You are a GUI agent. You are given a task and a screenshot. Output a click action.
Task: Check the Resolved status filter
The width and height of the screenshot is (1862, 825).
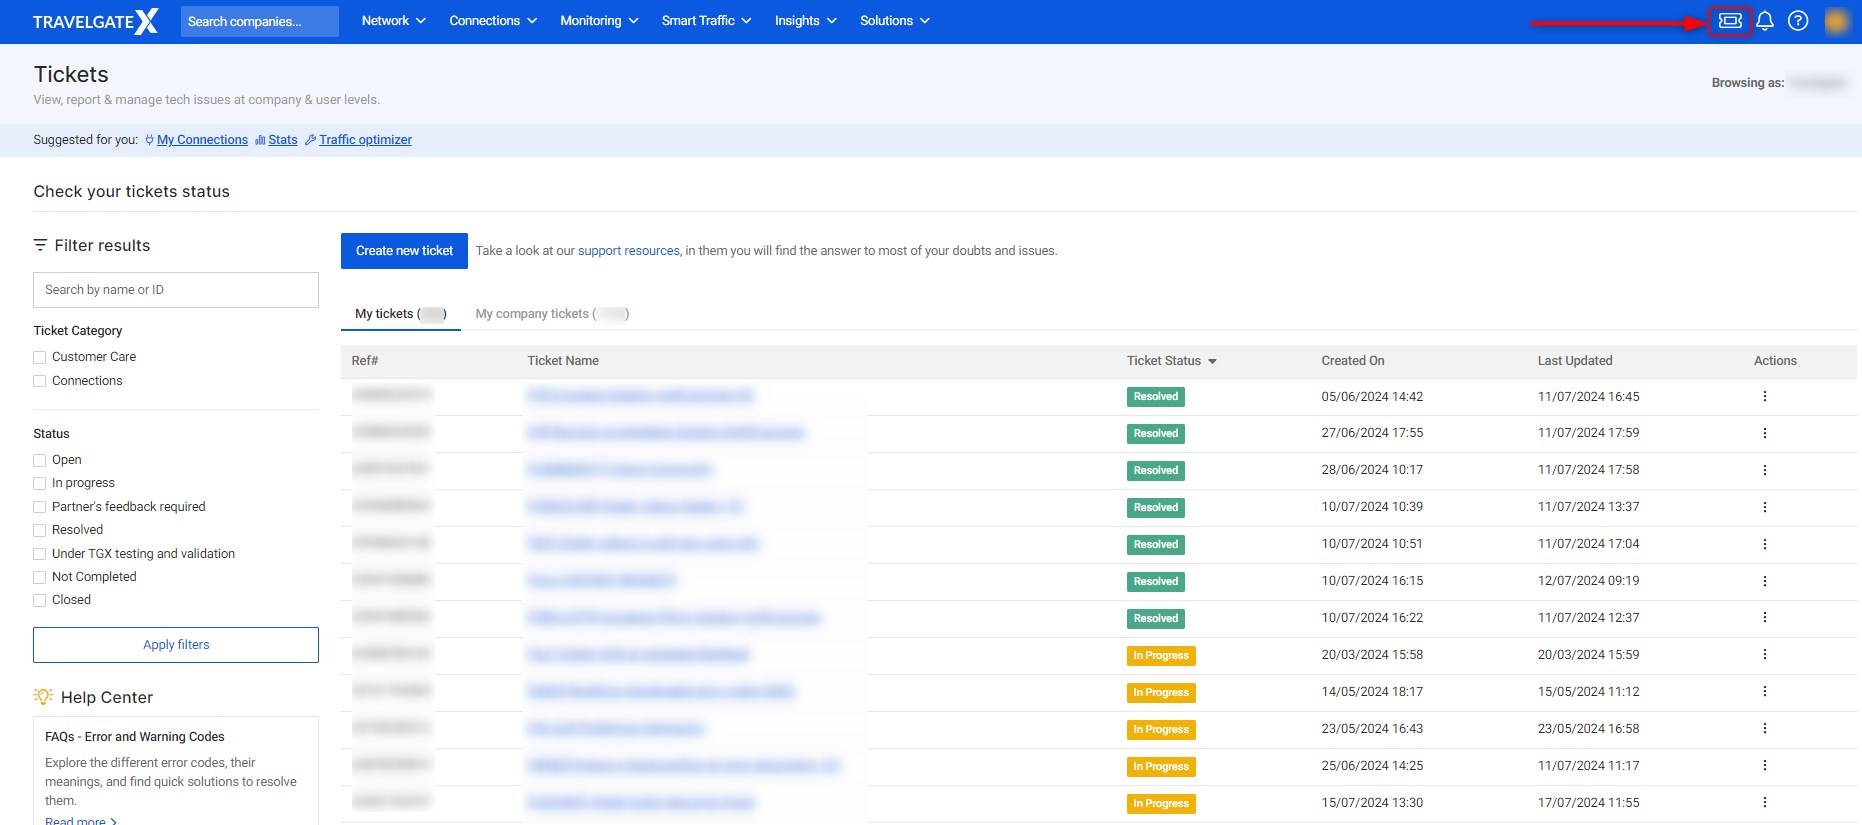coord(40,530)
